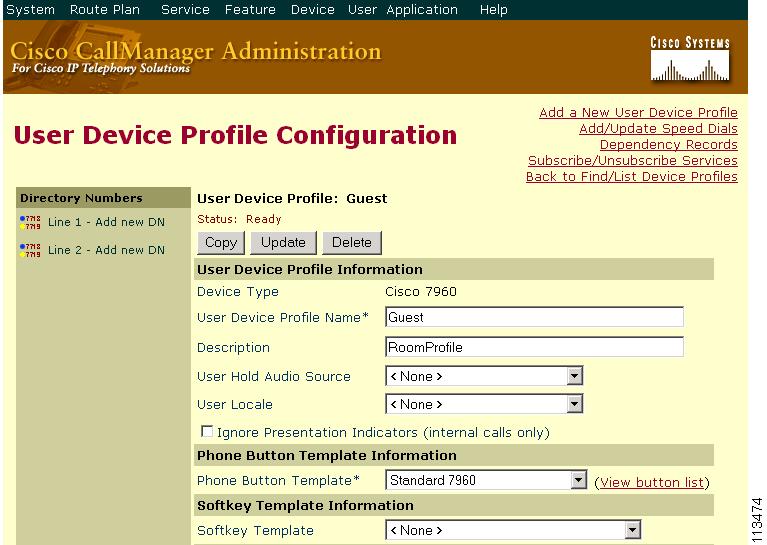This screenshot has height=545, width=767.
Task: Click the Status: Ready text
Action: click(239, 219)
